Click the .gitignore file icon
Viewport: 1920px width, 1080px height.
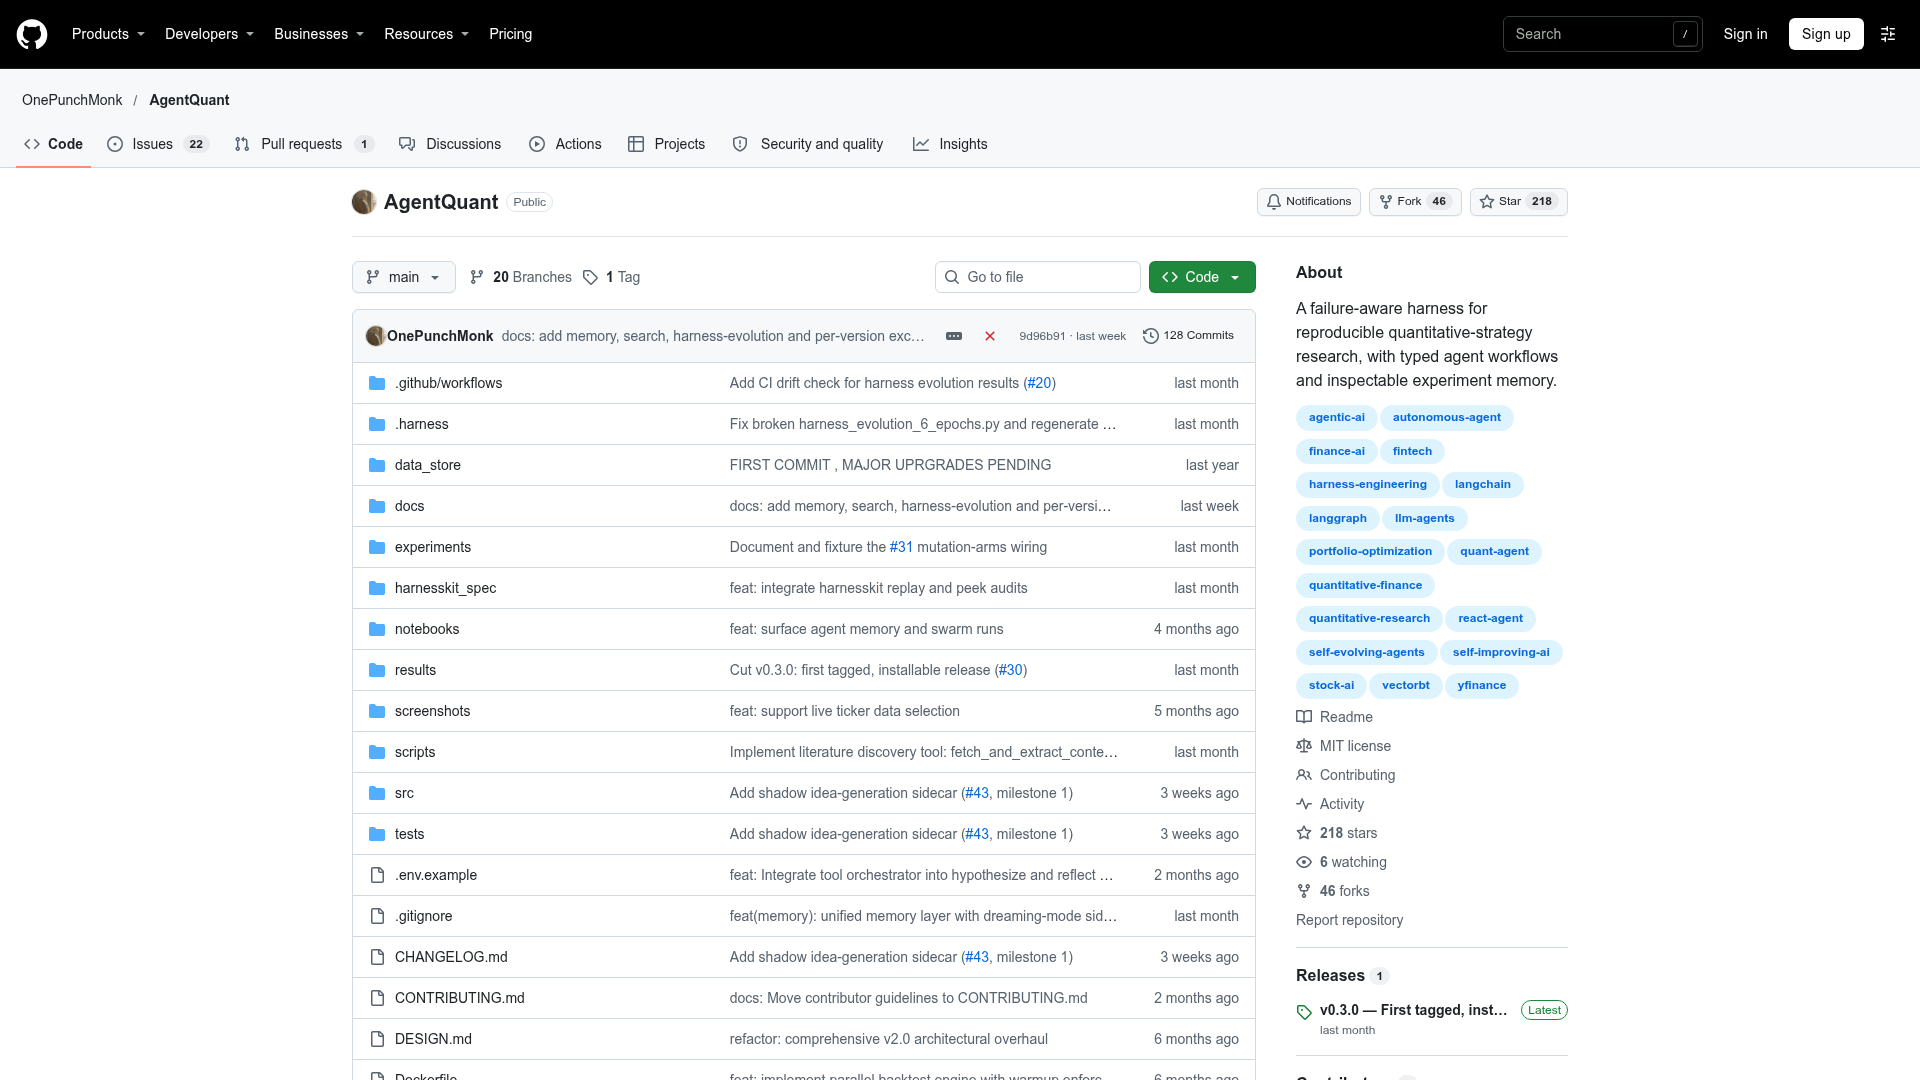(377, 916)
